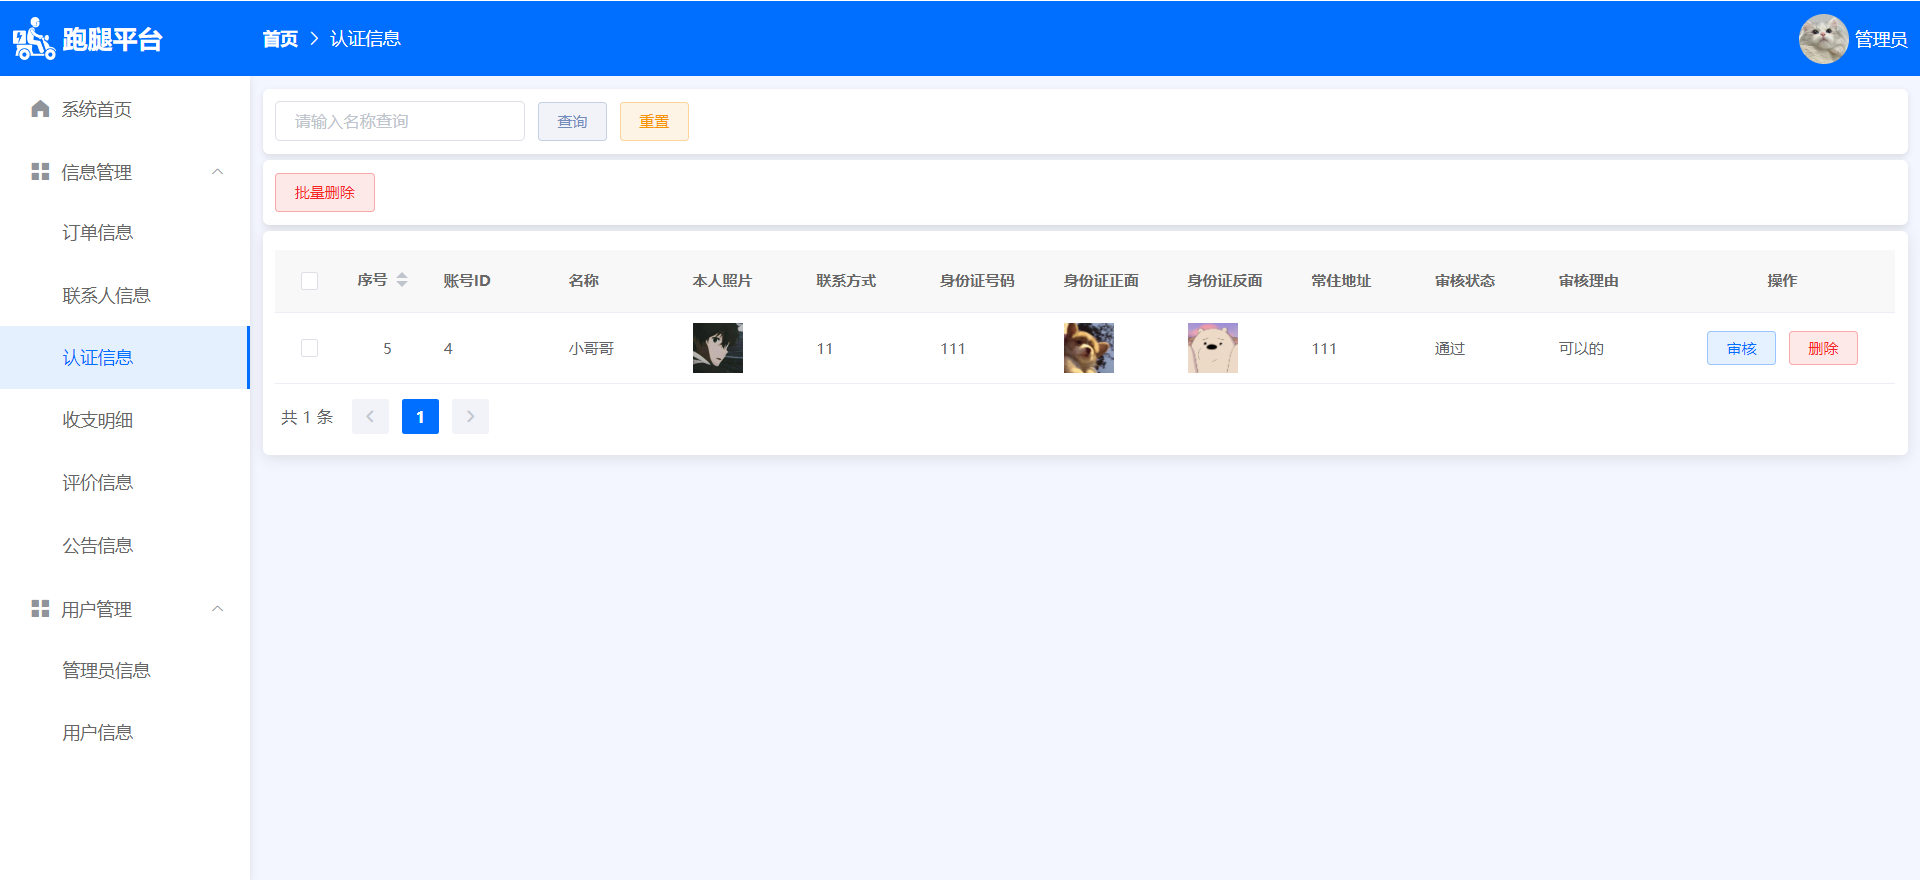Click the 查询 search button
The height and width of the screenshot is (880, 1920).
(x=572, y=121)
